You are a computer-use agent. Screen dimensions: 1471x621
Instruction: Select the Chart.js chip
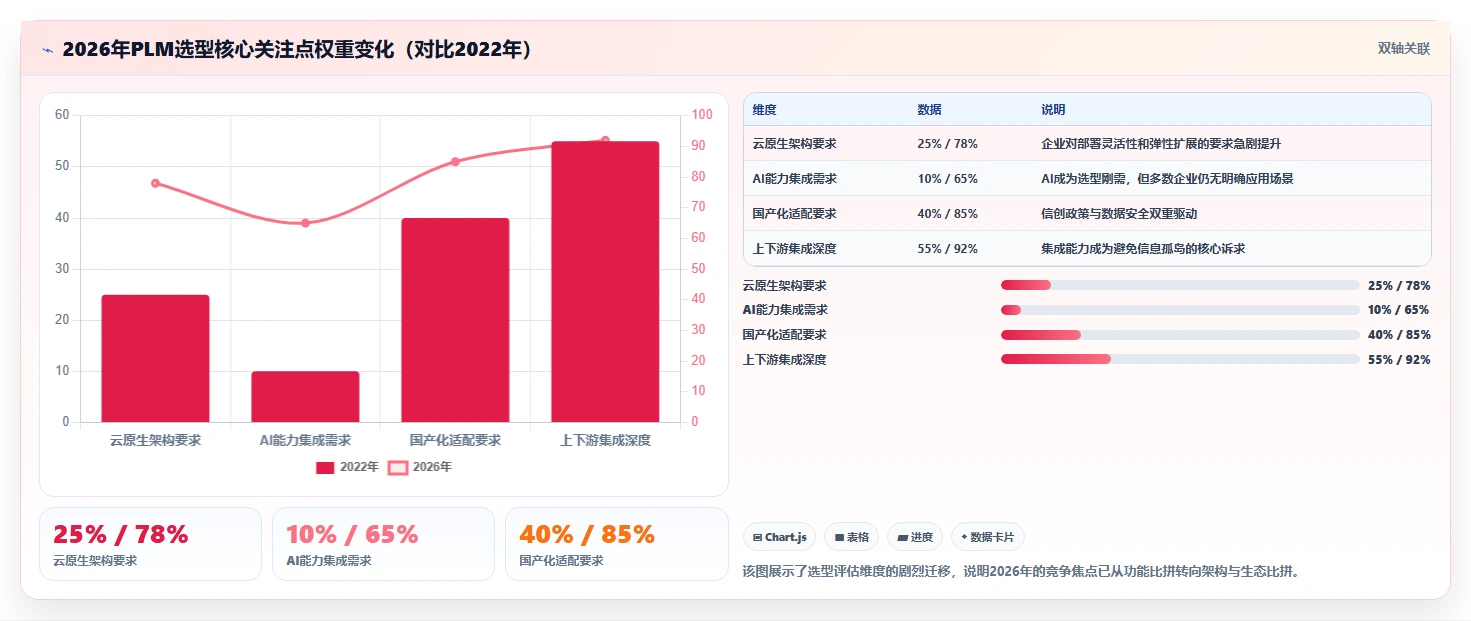[x=779, y=537]
